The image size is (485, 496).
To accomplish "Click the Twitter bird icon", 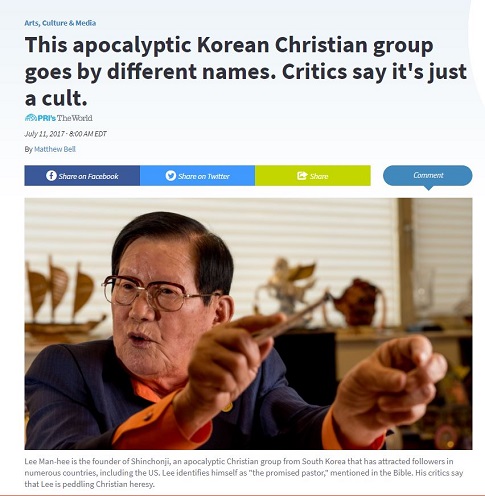I will (x=170, y=176).
